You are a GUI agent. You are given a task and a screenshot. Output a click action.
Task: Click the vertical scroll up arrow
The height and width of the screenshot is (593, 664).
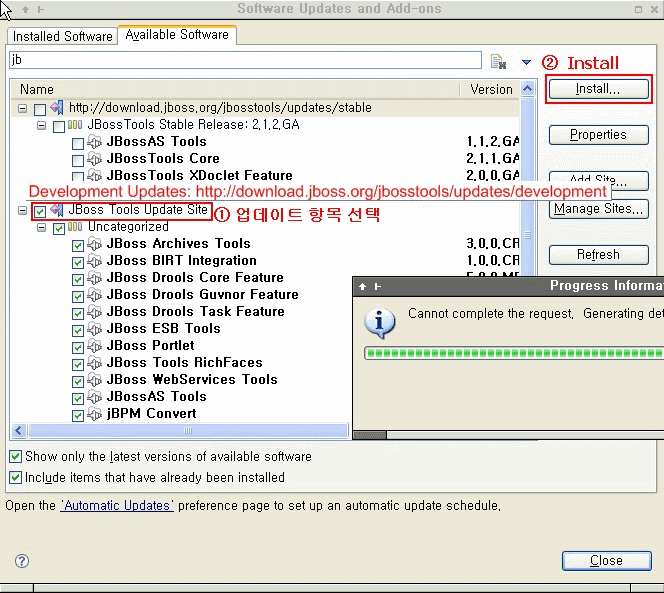tap(527, 89)
